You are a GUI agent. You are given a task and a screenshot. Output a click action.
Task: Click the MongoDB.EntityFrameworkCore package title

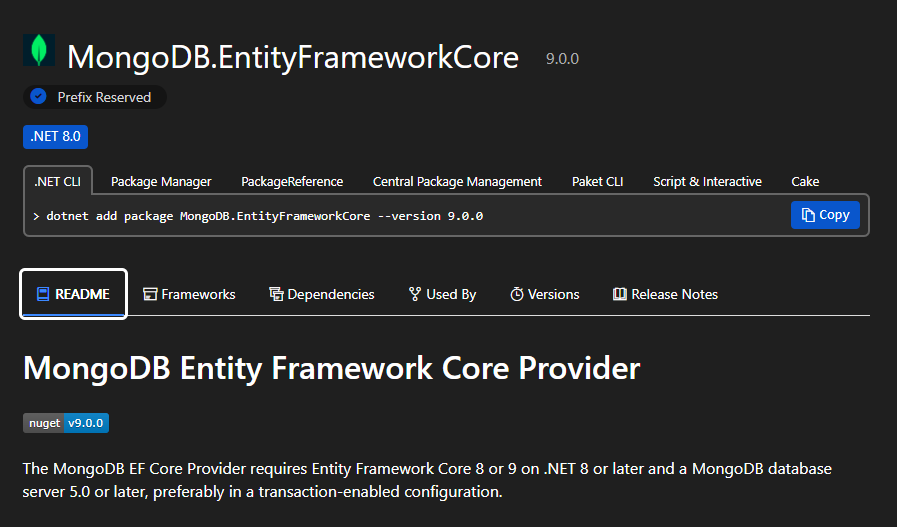[x=293, y=57]
